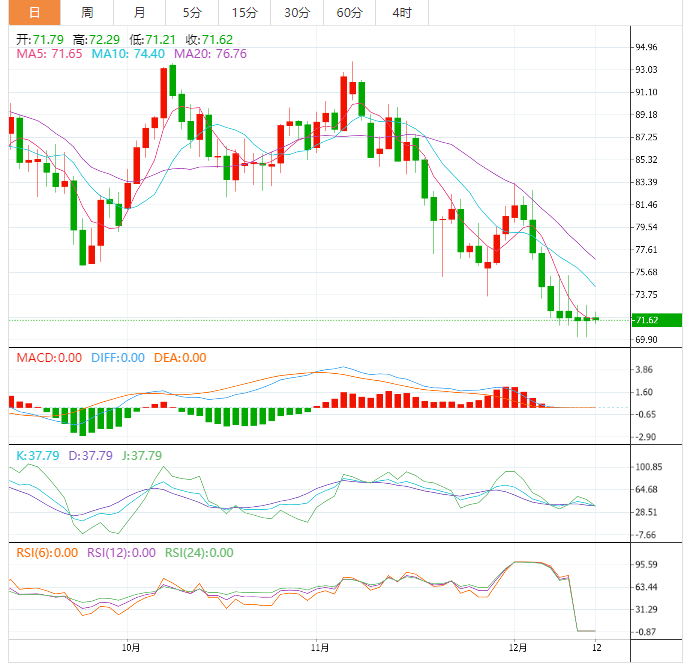
Task: Select the 15分 interval tab
Action: pos(243,12)
